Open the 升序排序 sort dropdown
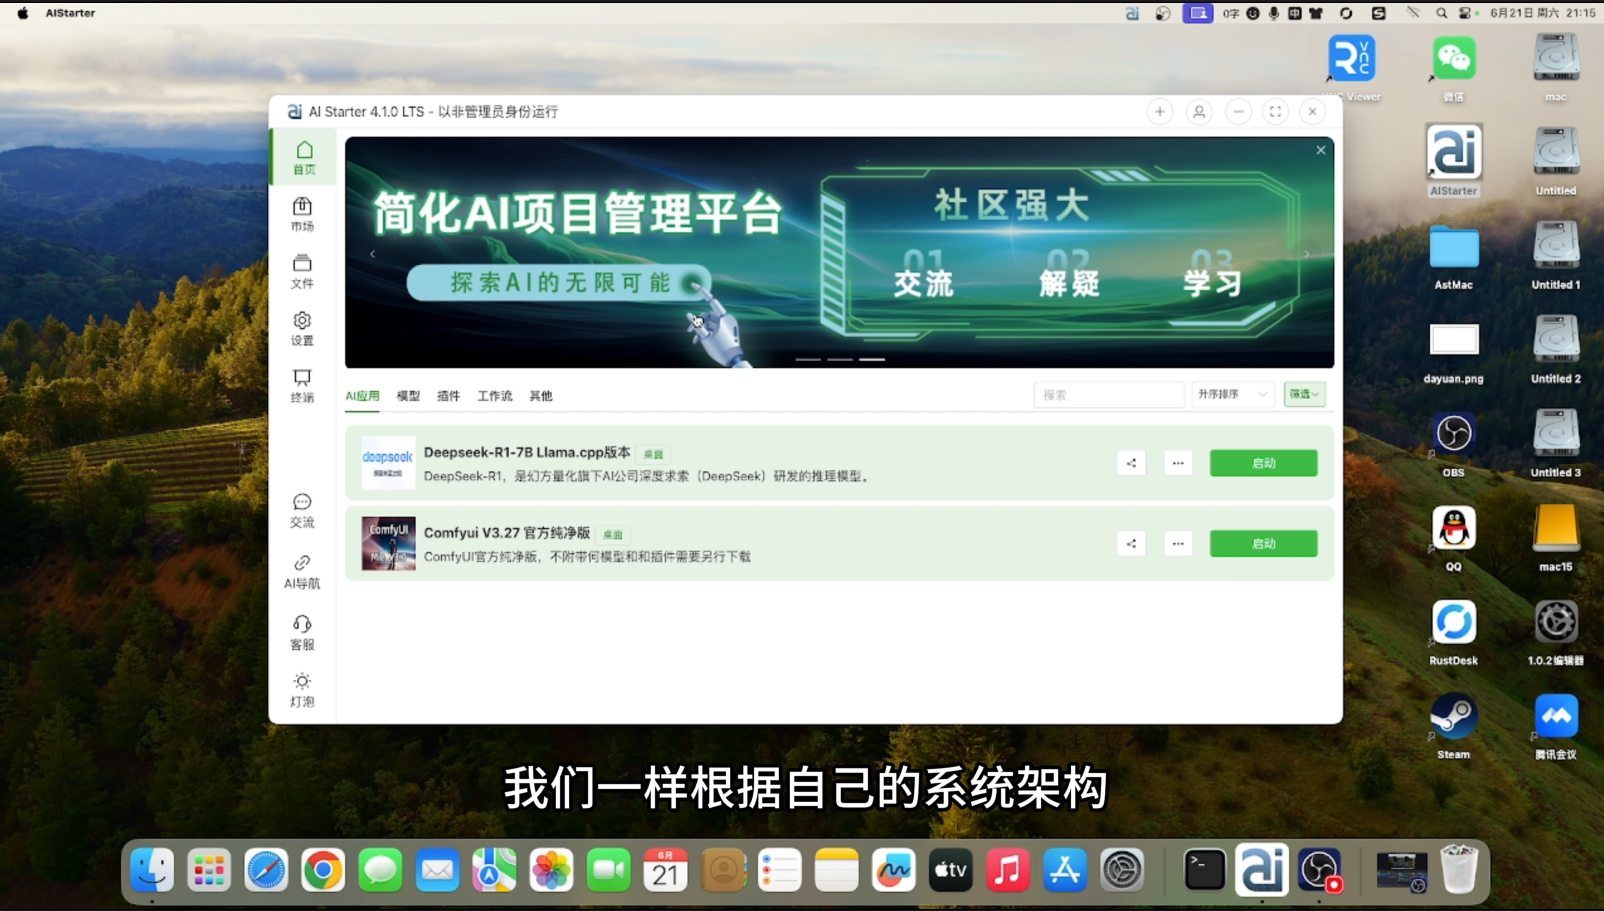This screenshot has width=1604, height=911. point(1233,395)
